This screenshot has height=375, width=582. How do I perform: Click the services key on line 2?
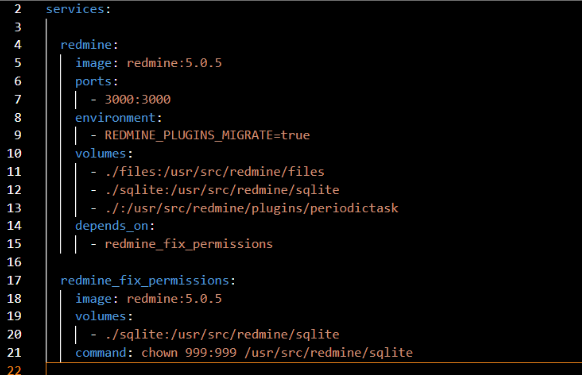75,9
